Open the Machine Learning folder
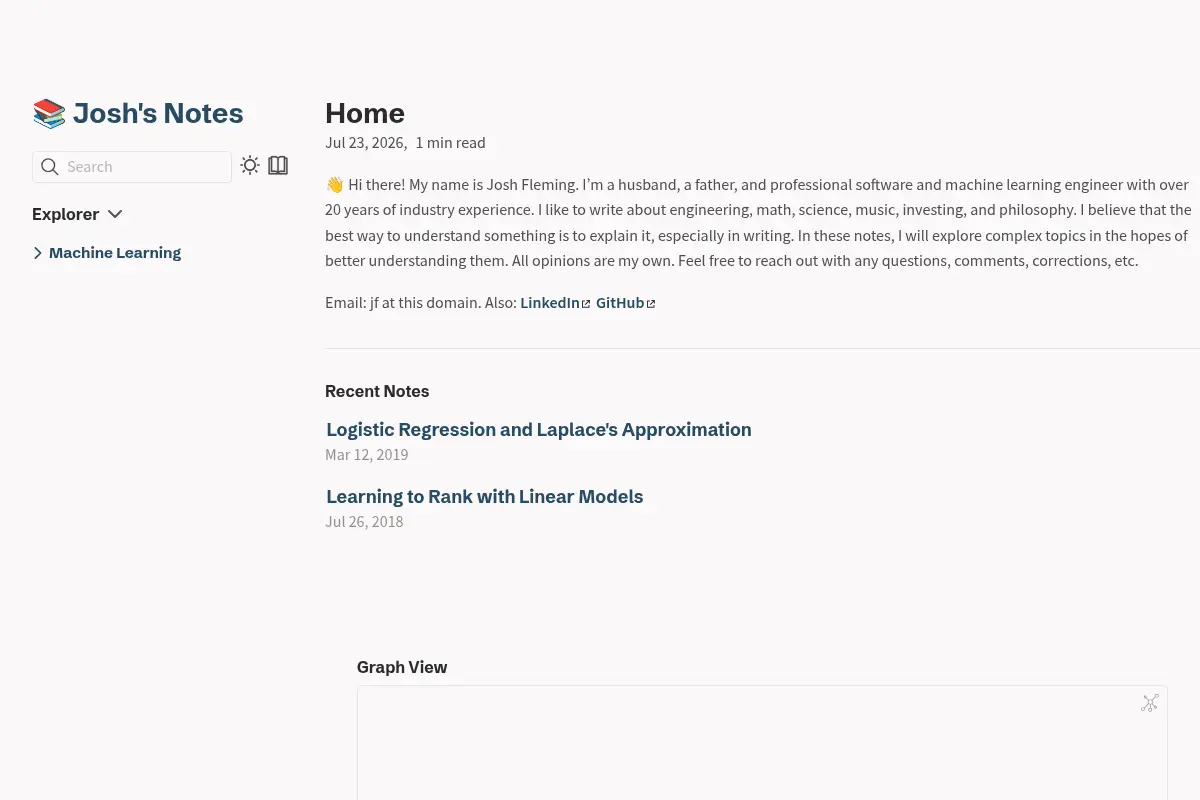This screenshot has width=1200, height=800. 115,253
